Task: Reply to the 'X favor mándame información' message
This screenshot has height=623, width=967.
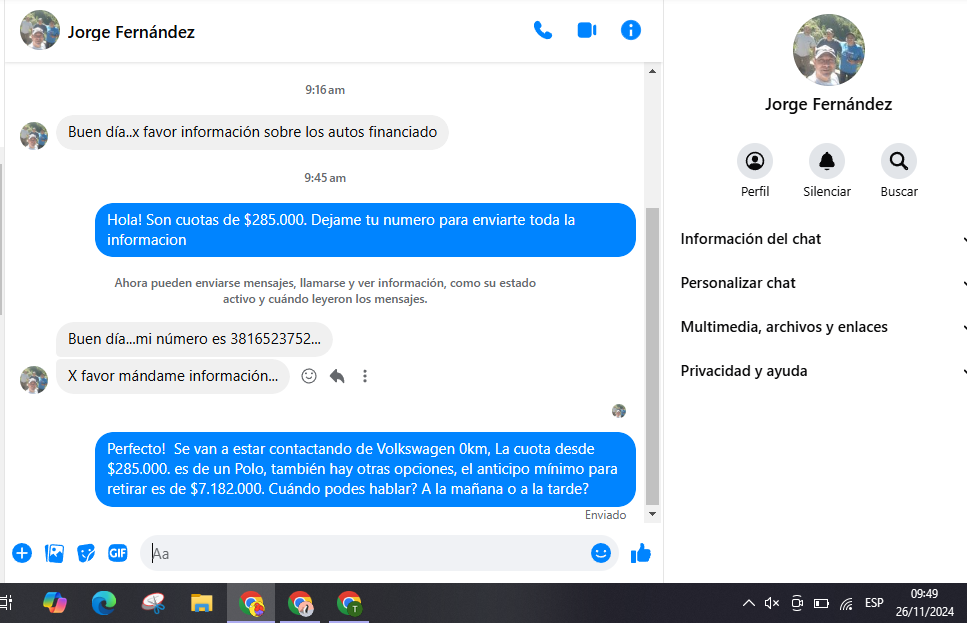Action: coord(337,376)
